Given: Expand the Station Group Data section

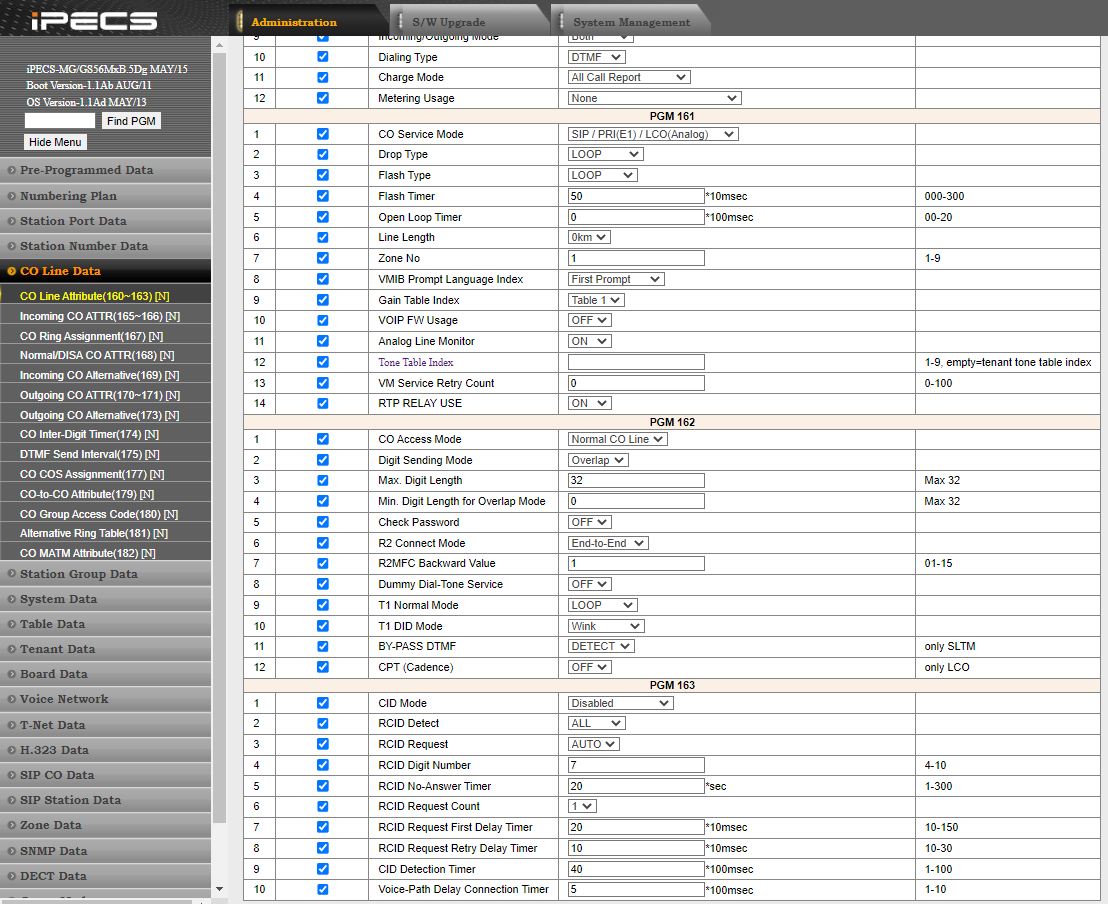Looking at the screenshot, I should (78, 574).
